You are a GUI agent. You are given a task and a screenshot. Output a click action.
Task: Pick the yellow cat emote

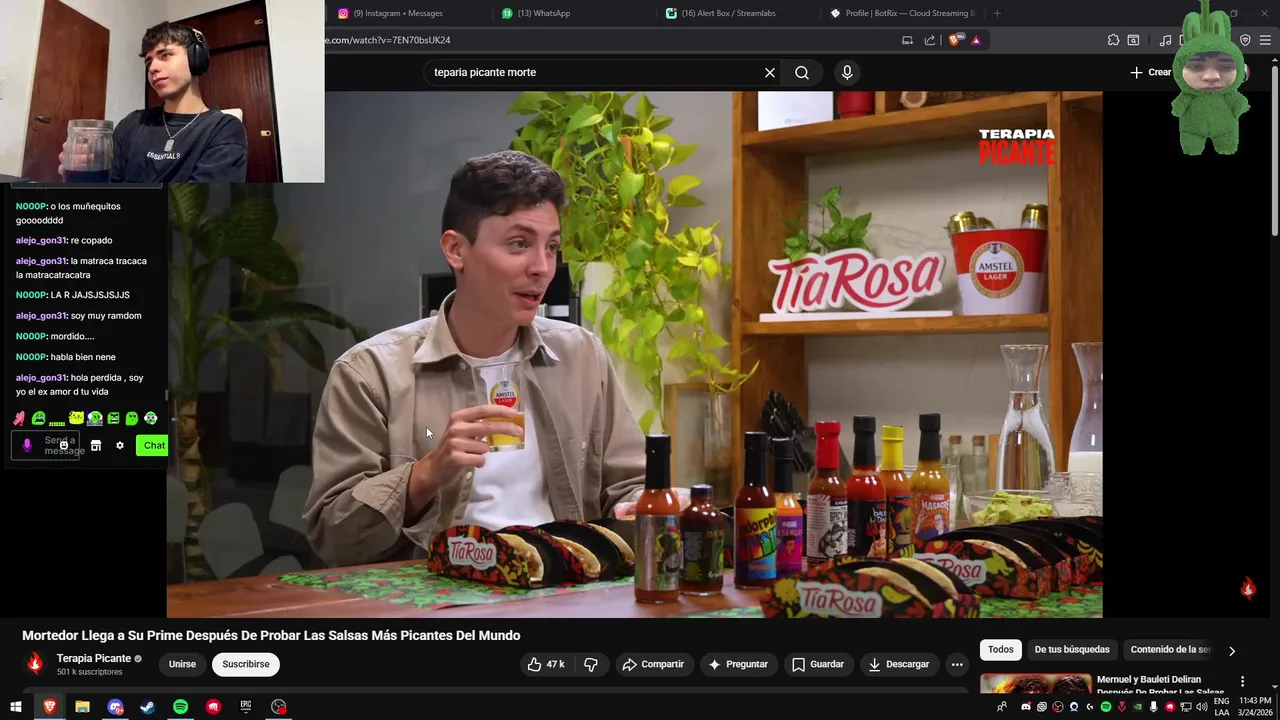click(x=76, y=418)
